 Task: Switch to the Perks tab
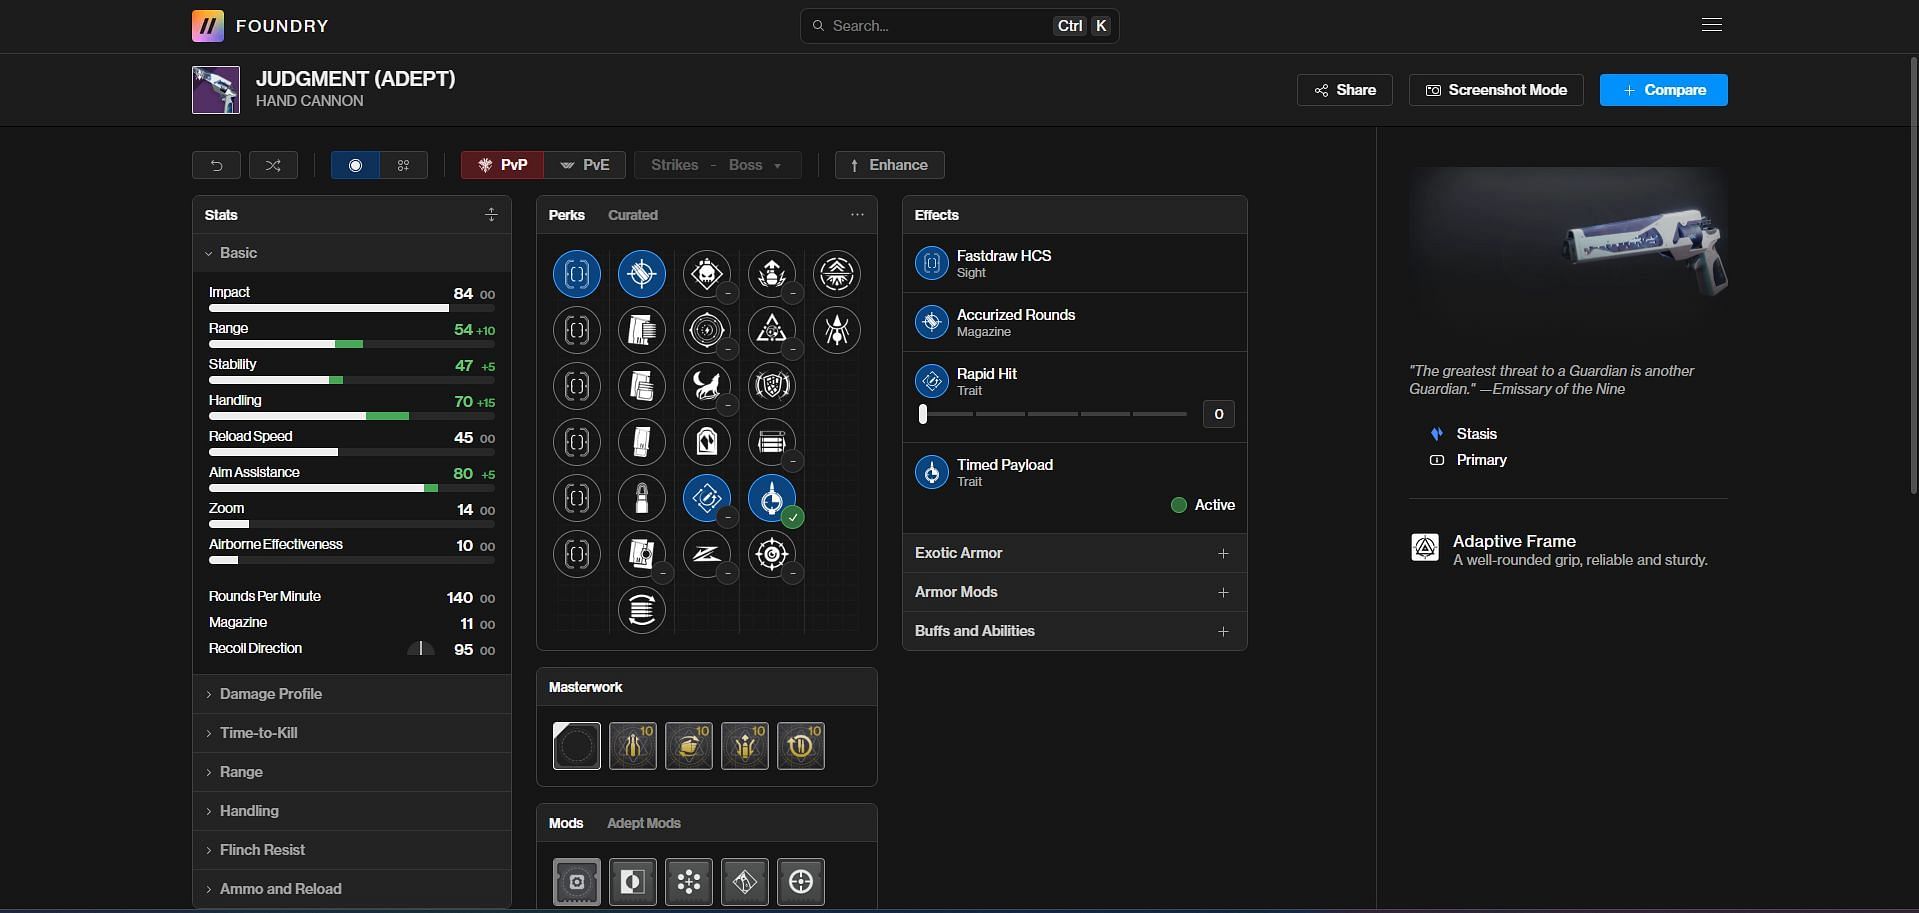pyautogui.click(x=567, y=215)
